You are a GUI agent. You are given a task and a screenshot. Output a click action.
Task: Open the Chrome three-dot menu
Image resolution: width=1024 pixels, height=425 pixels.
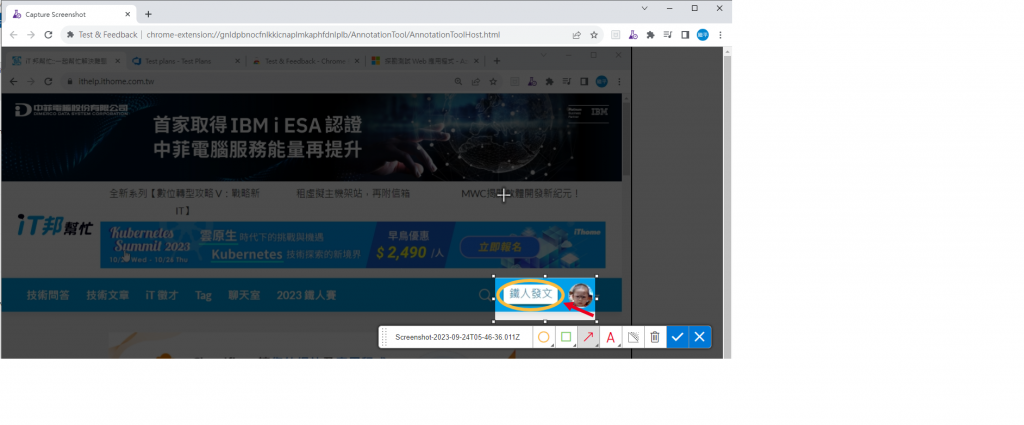click(x=720, y=35)
